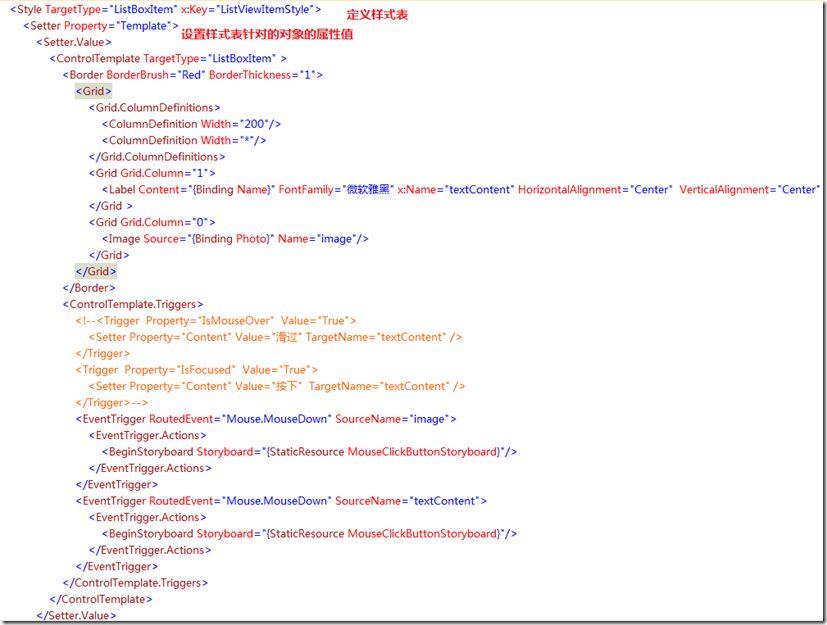The width and height of the screenshot is (827, 625).
Task: Click the closing </Trigger>--> comment line
Action: pos(112,402)
